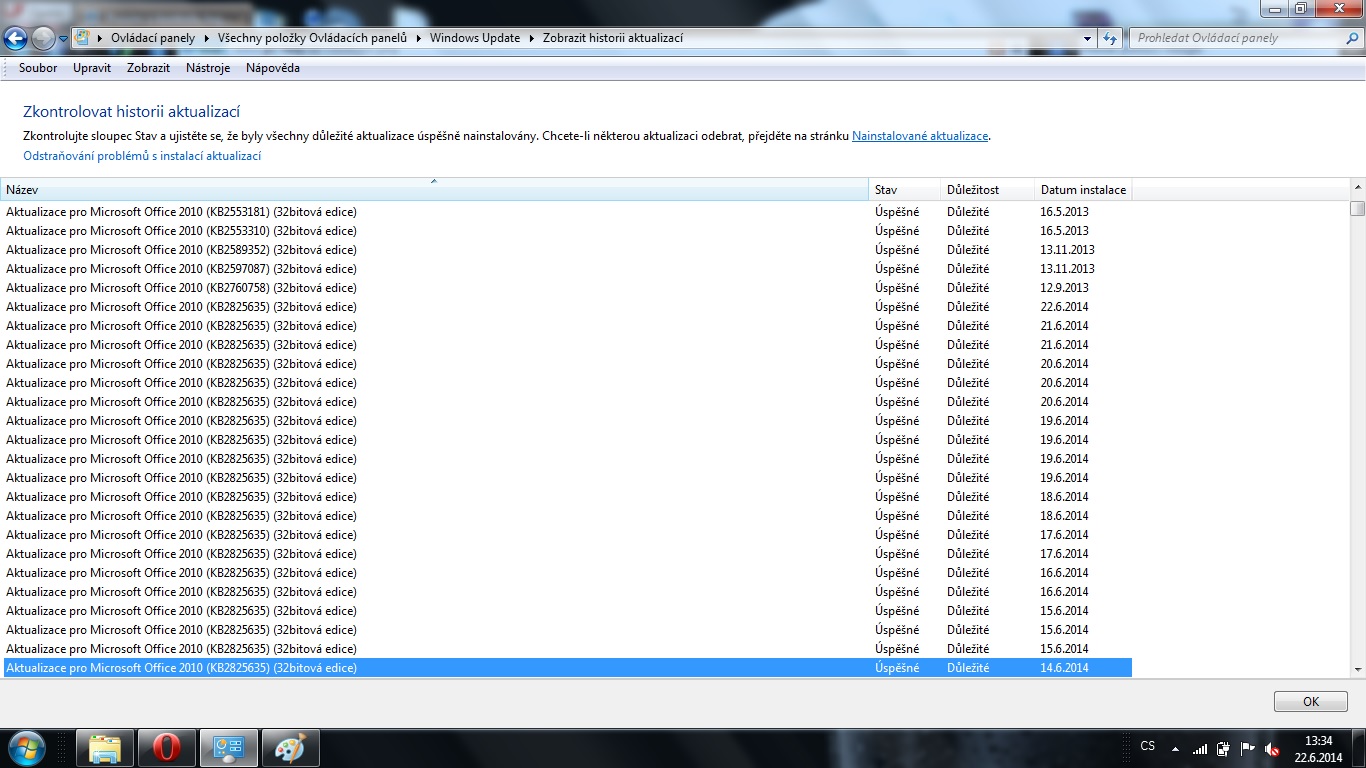Refresh the page with address bar refresh icon
This screenshot has height=768, width=1366.
coord(1110,38)
